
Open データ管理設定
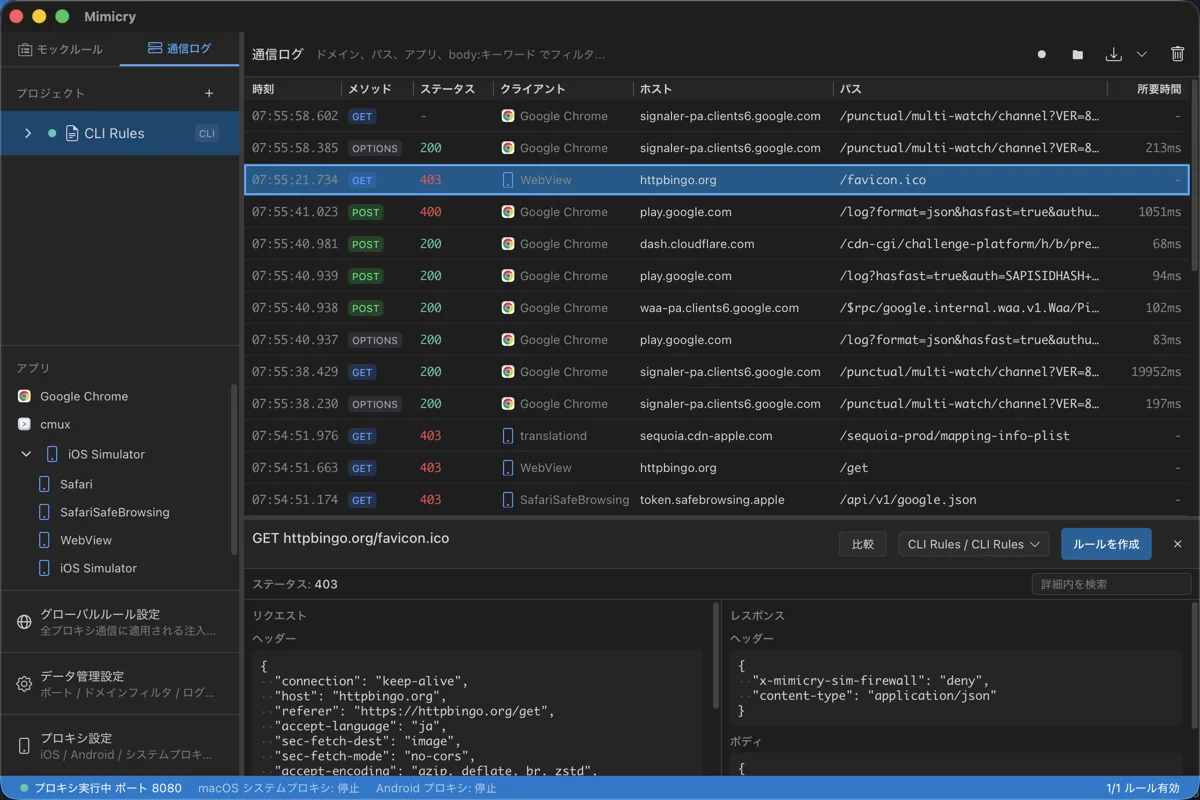[120, 684]
